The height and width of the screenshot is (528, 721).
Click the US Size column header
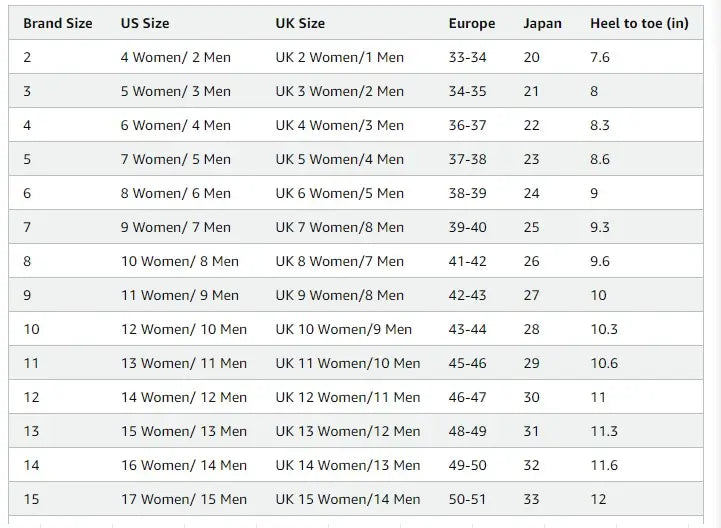pyautogui.click(x=145, y=23)
